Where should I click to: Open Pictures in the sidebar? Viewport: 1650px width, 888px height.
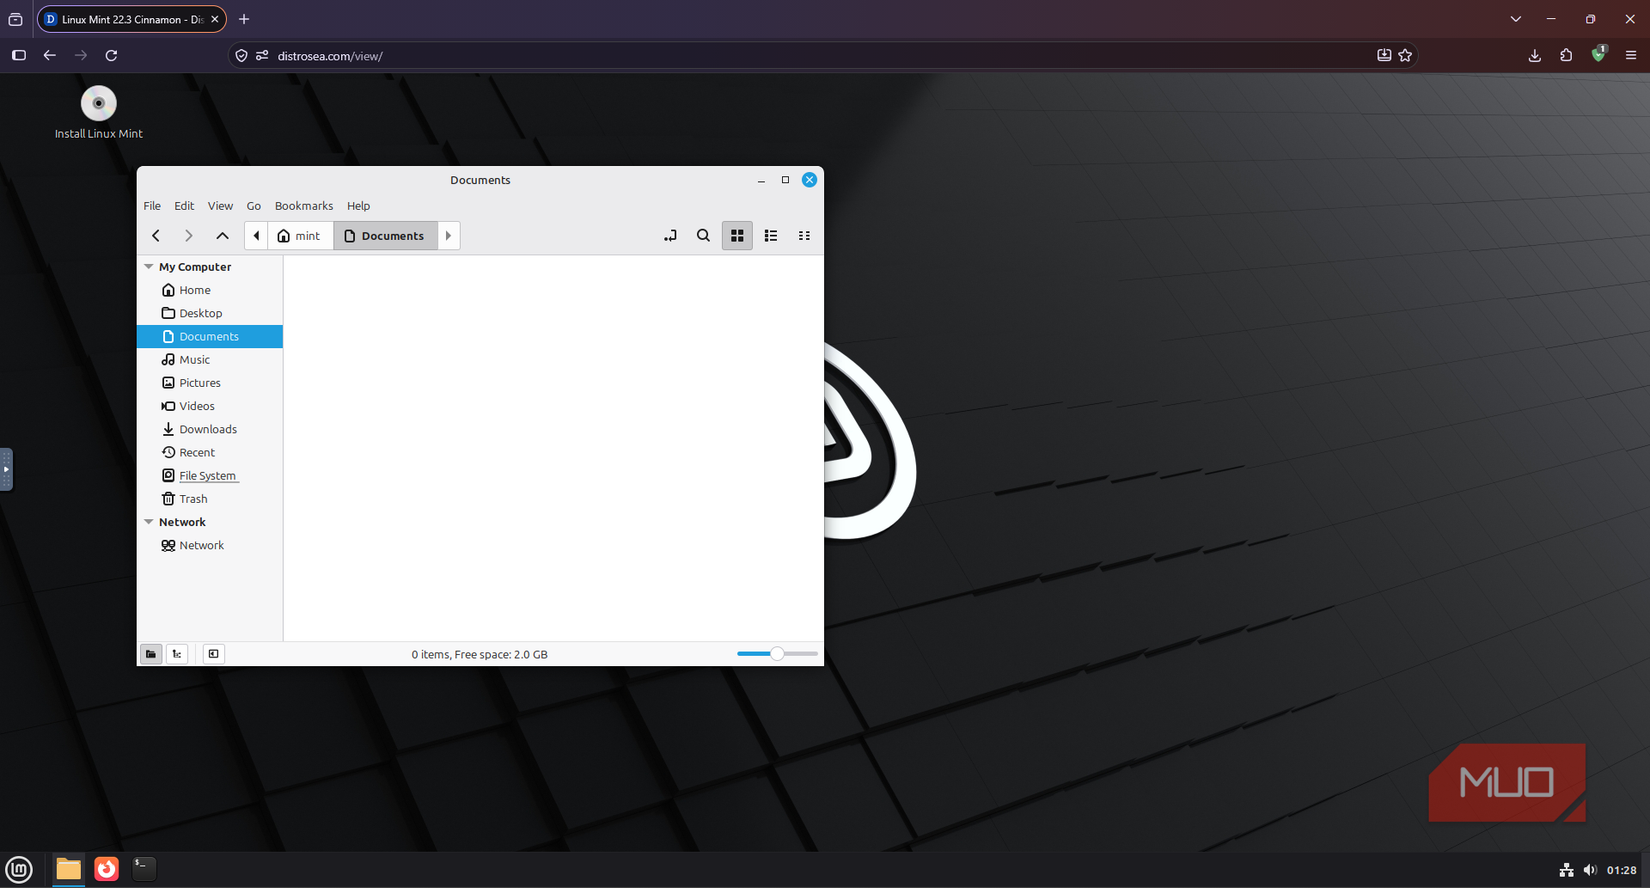click(x=210, y=383)
